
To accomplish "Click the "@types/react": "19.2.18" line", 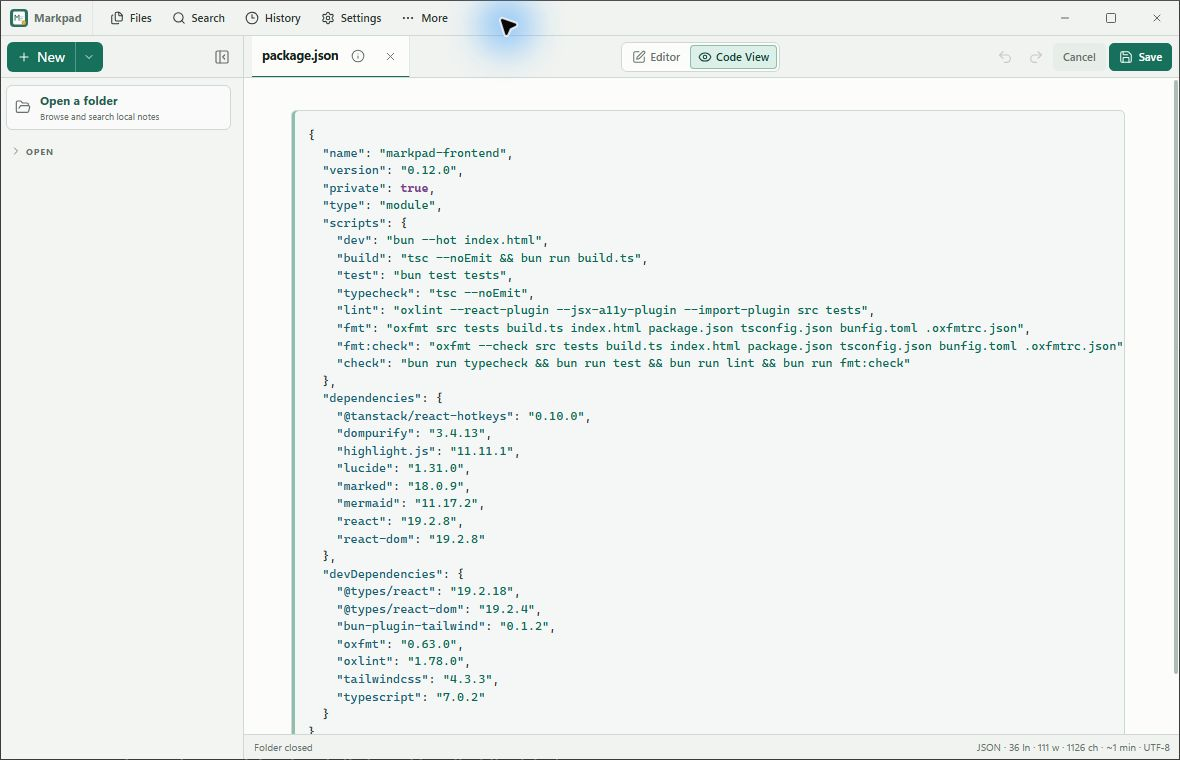I will pyautogui.click(x=427, y=591).
